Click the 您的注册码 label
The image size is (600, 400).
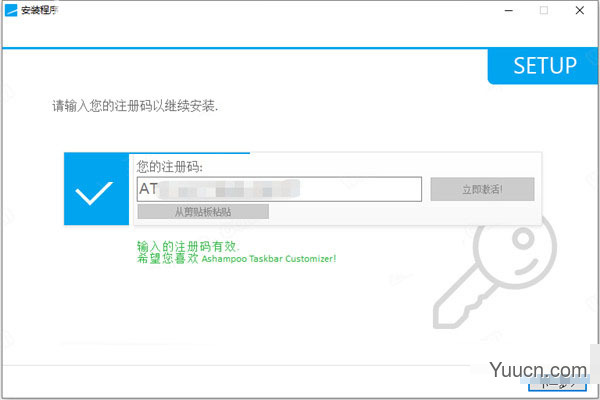[170, 167]
